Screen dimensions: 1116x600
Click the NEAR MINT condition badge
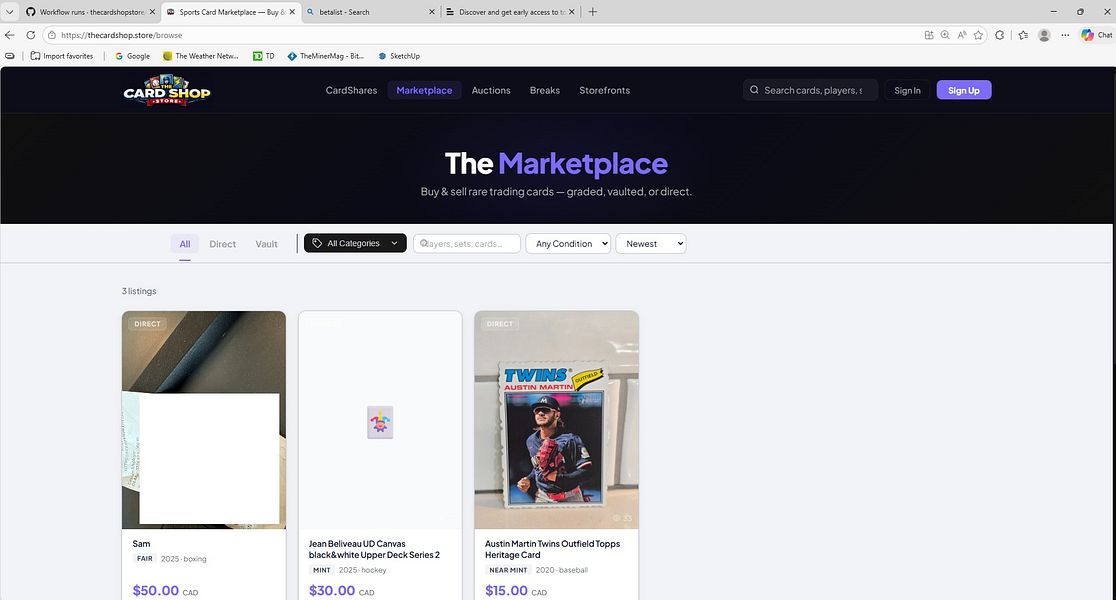(508, 570)
